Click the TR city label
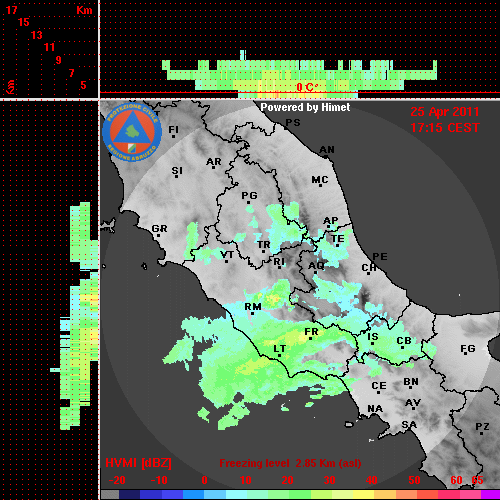 click(264, 246)
